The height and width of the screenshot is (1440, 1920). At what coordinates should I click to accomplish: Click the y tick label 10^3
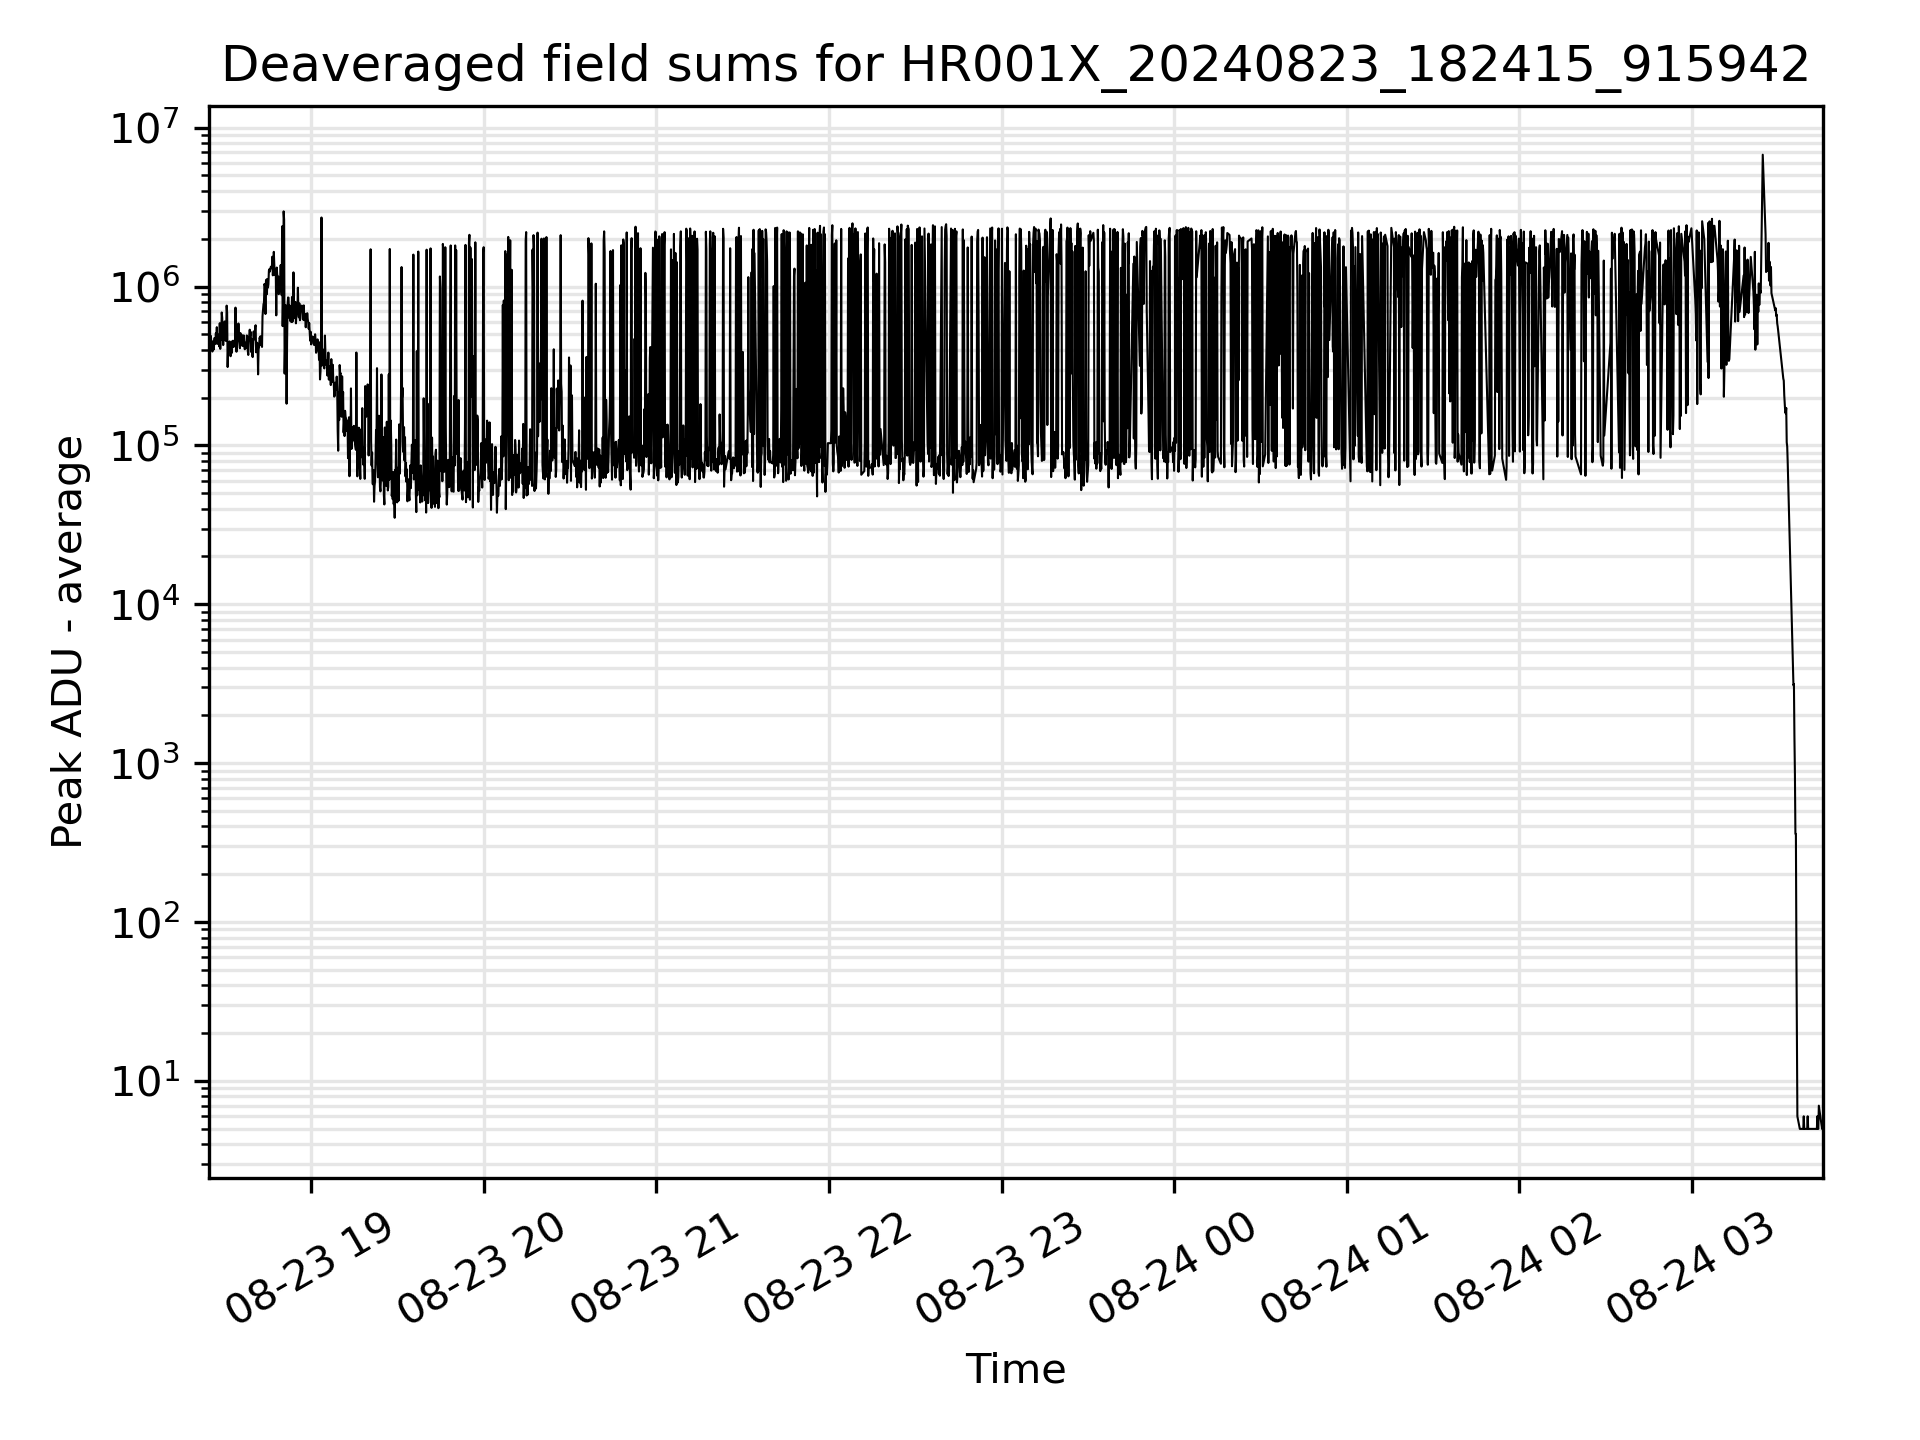(146, 763)
